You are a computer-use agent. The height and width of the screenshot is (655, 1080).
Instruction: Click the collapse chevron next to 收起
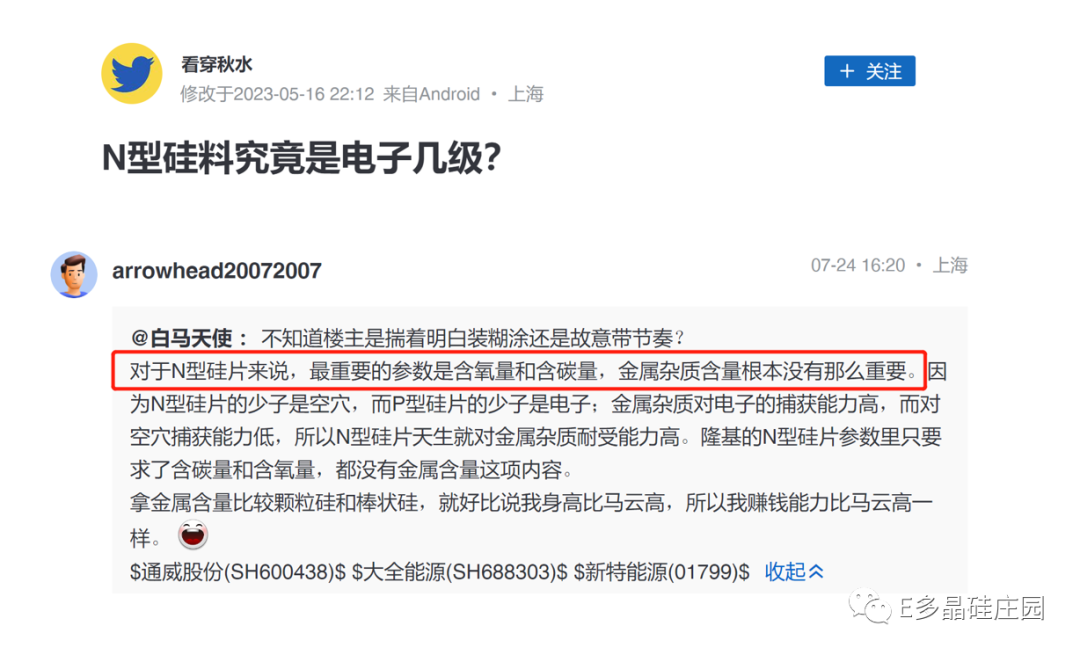coord(816,571)
